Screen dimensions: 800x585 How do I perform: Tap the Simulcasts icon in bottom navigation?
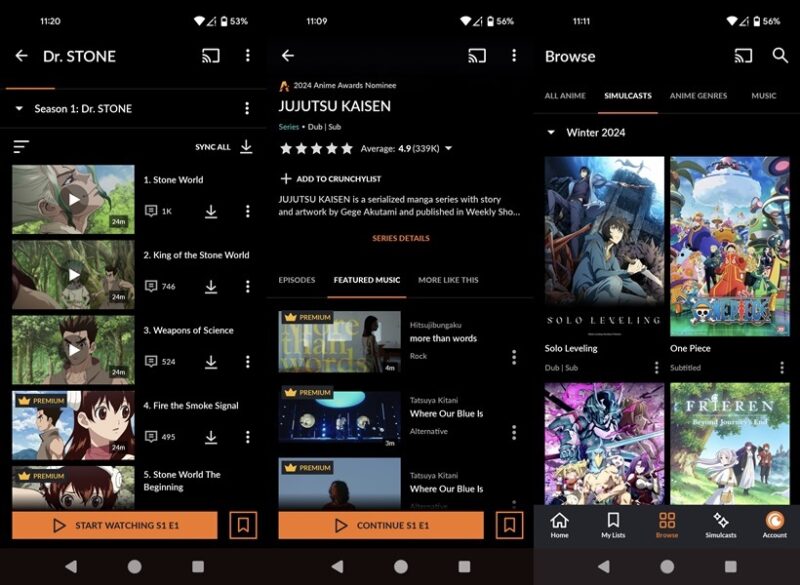[x=719, y=525]
